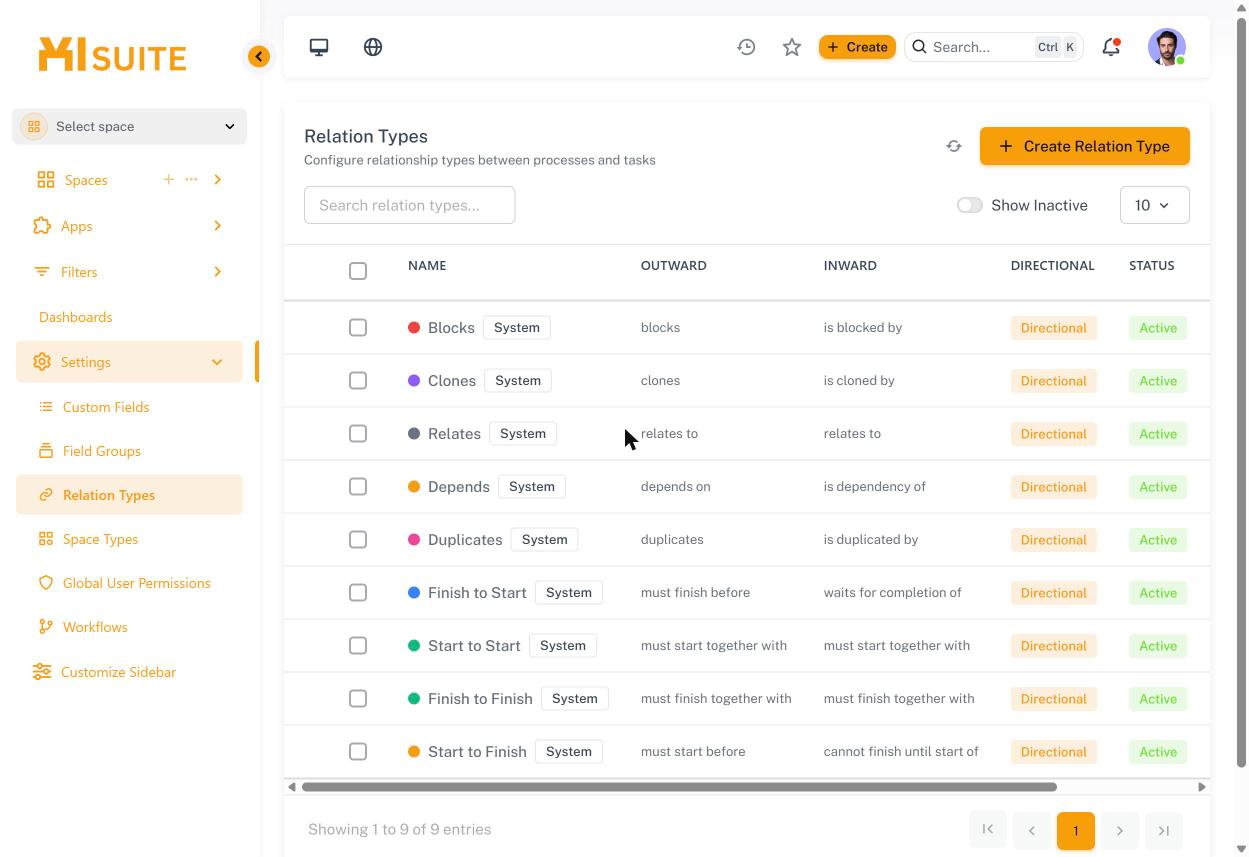Sort by the NAME column header
1249x857 pixels.
(427, 265)
